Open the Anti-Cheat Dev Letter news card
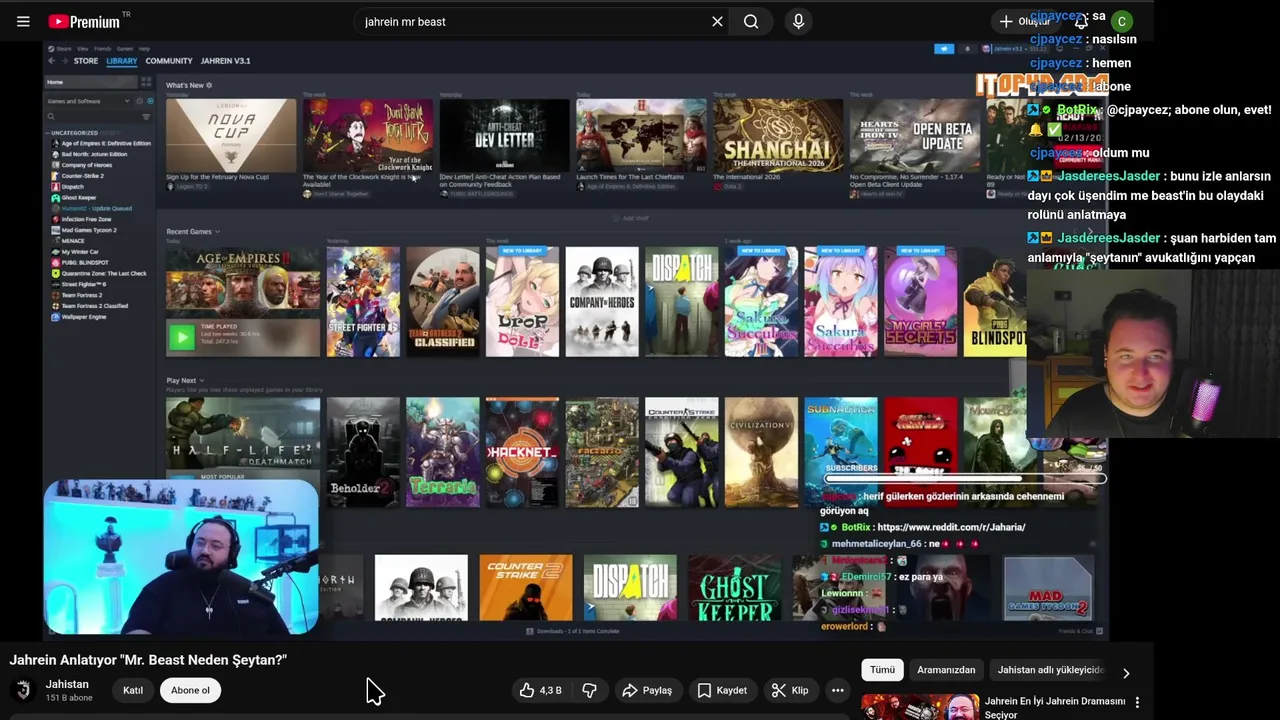This screenshot has height=720, width=1280. pyautogui.click(x=504, y=135)
